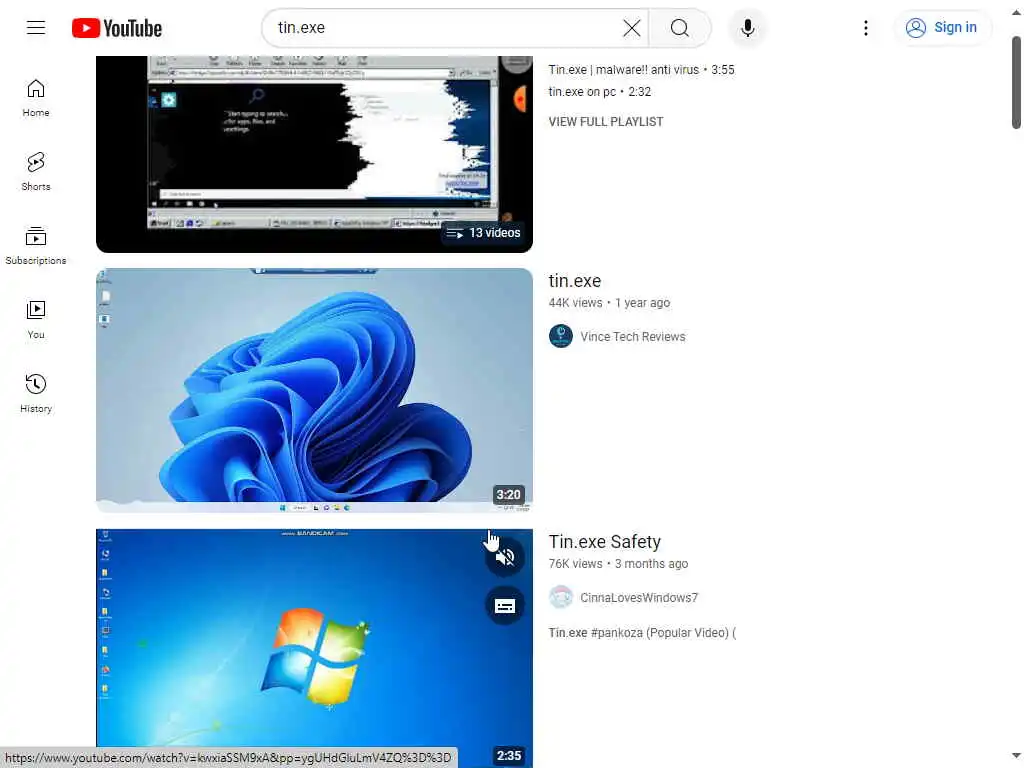The width and height of the screenshot is (1024, 768).
Task: Open Shorts in the sidebar
Action: pyautogui.click(x=36, y=172)
